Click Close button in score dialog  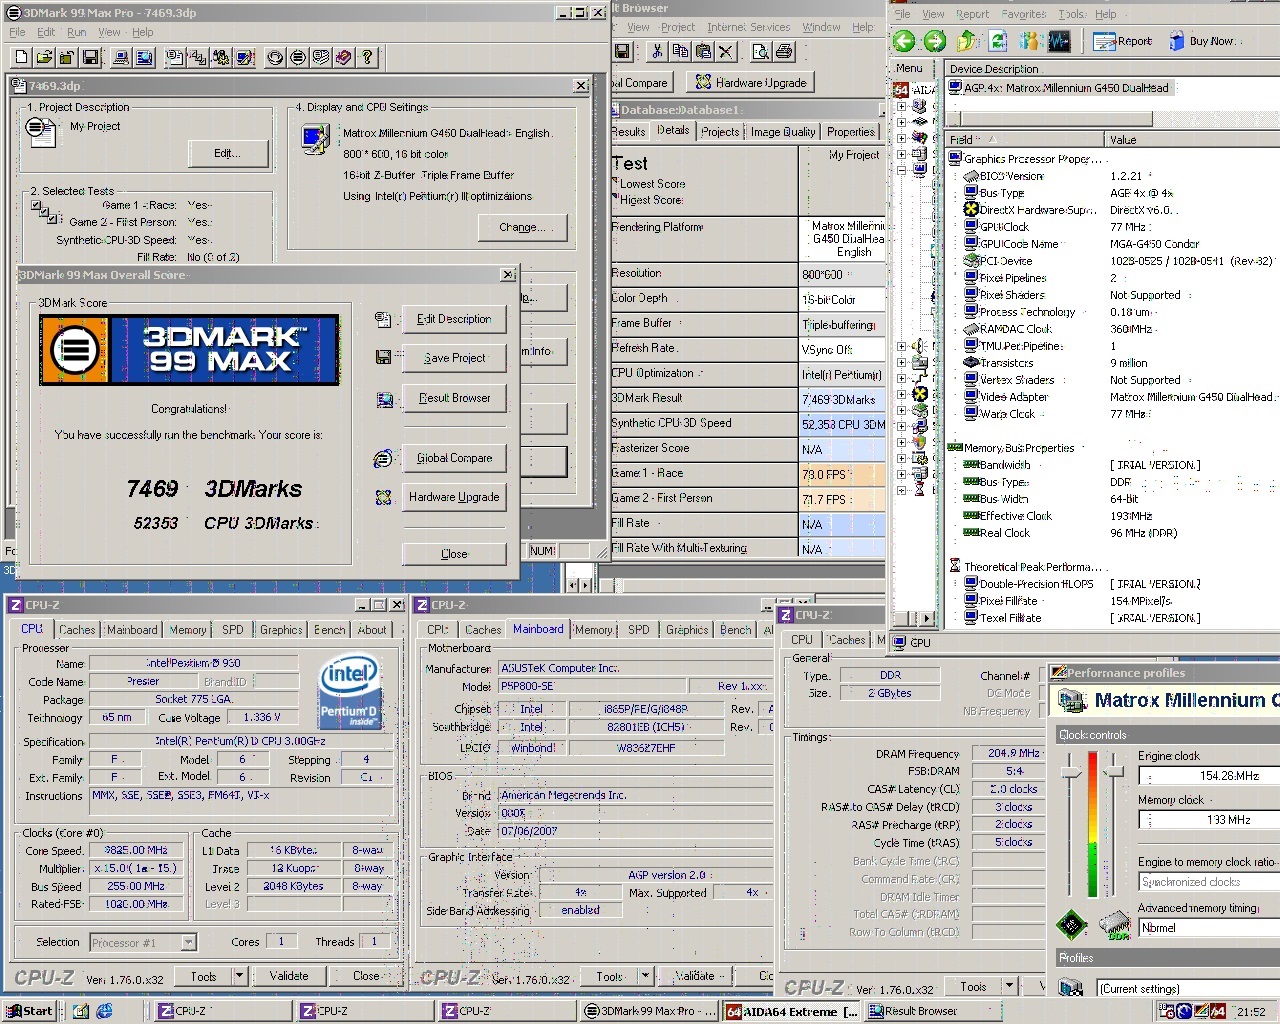tap(454, 554)
